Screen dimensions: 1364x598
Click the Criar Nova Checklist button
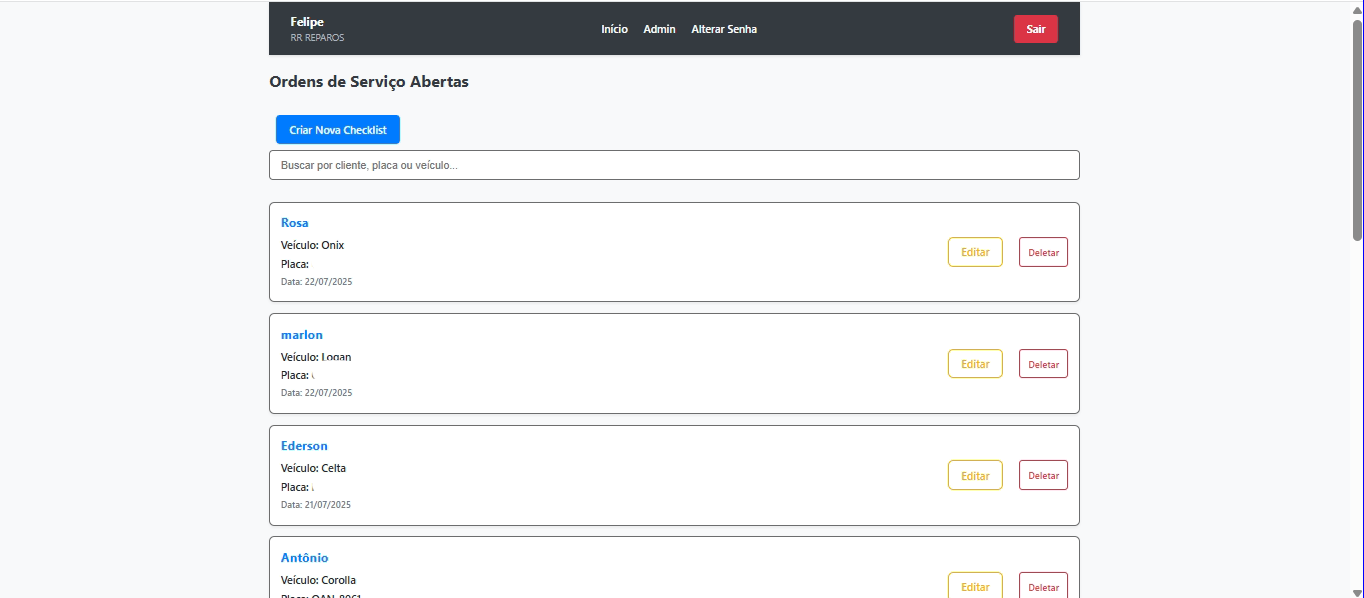338,130
